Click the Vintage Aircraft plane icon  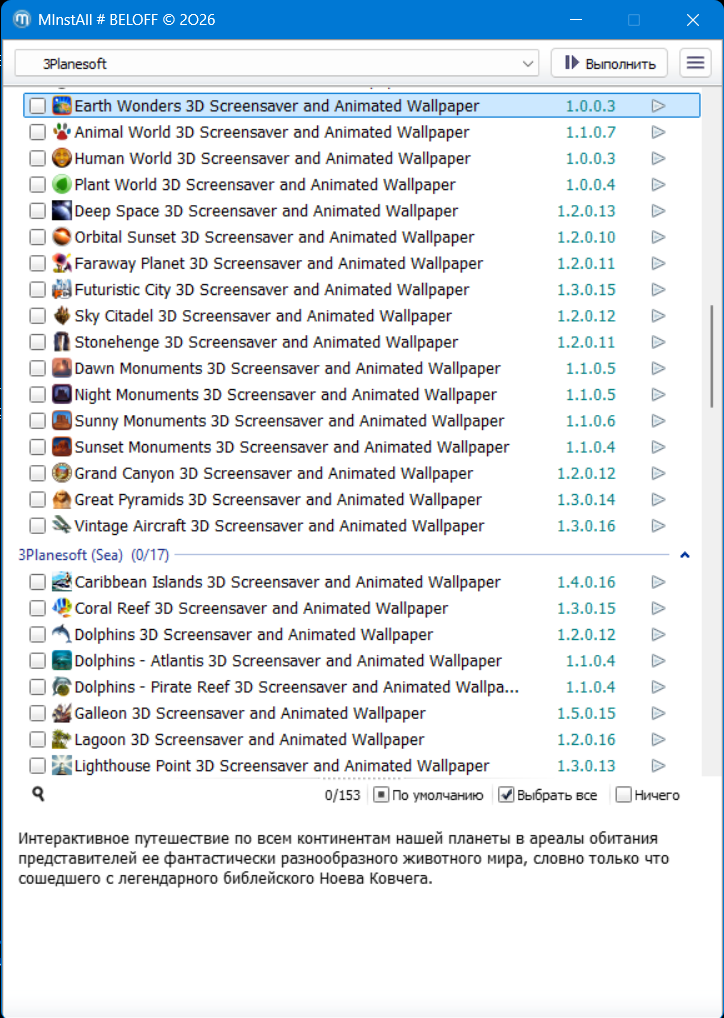tap(62, 526)
